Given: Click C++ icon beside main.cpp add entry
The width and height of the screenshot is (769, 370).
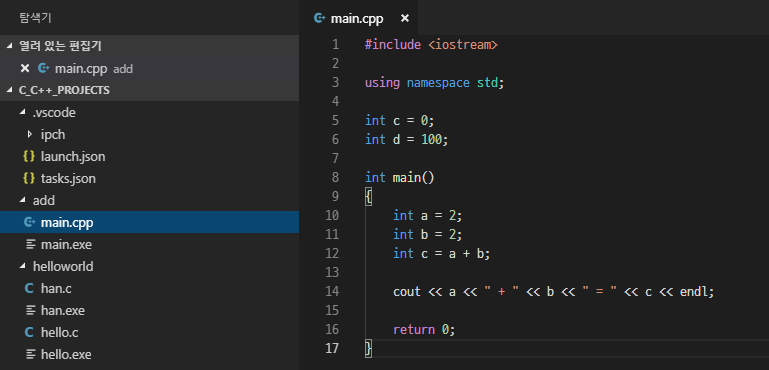Looking at the screenshot, I should click(44, 69).
